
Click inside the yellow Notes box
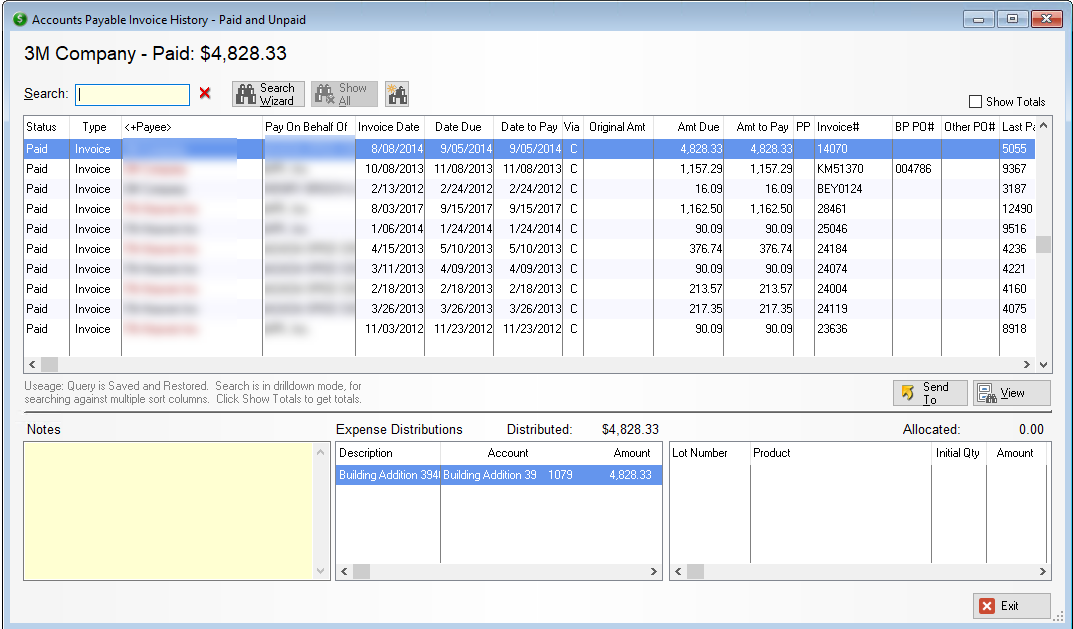coord(169,511)
